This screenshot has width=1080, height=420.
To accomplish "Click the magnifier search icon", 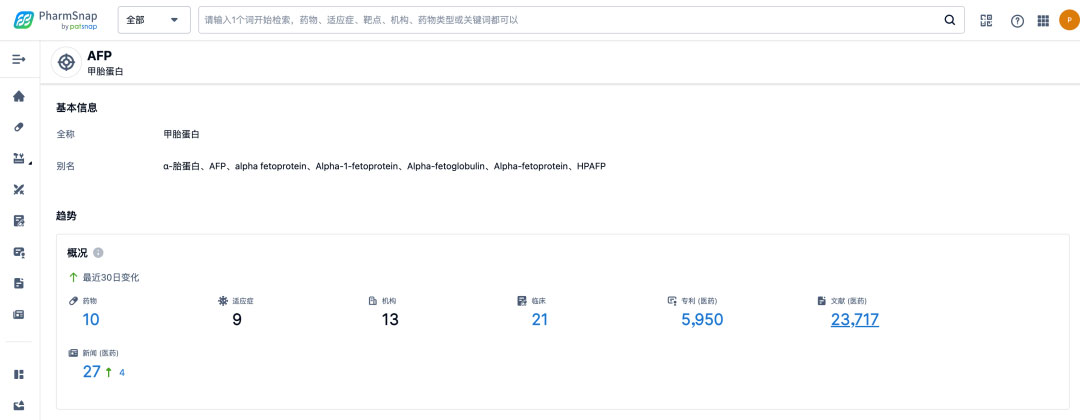I will point(949,20).
